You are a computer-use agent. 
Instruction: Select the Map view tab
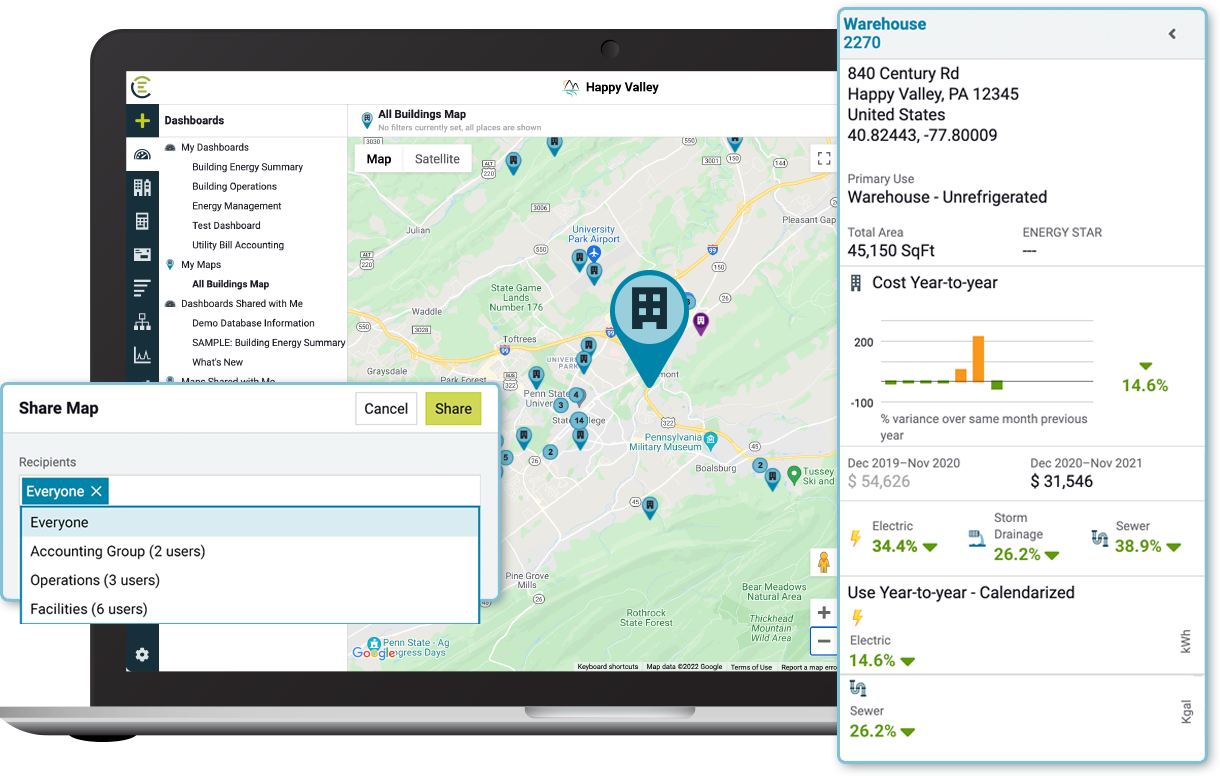coord(378,158)
